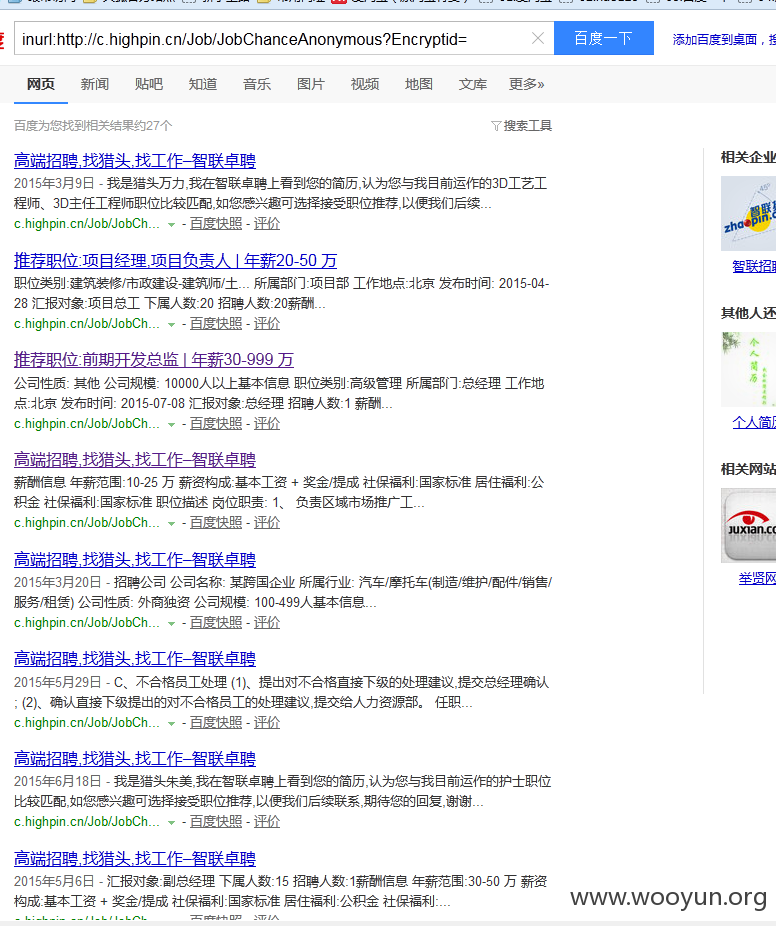Focus the inurl search input field
The height and width of the screenshot is (926, 776).
(x=272, y=38)
